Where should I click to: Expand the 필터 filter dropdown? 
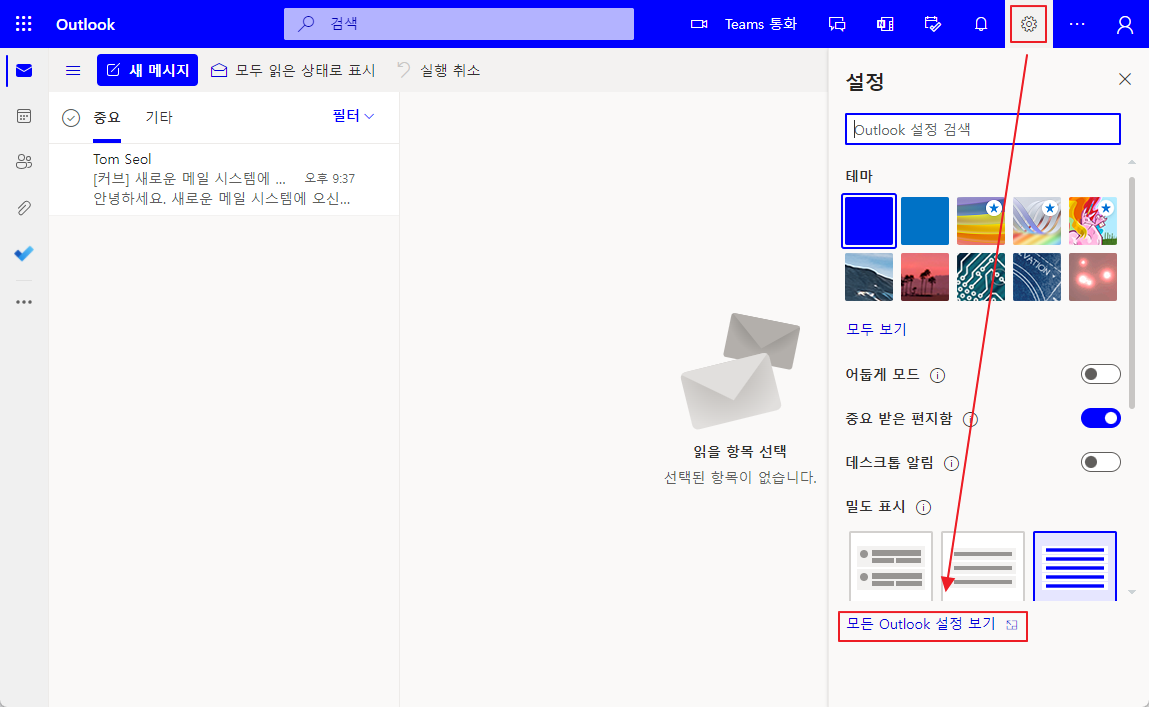click(x=353, y=116)
